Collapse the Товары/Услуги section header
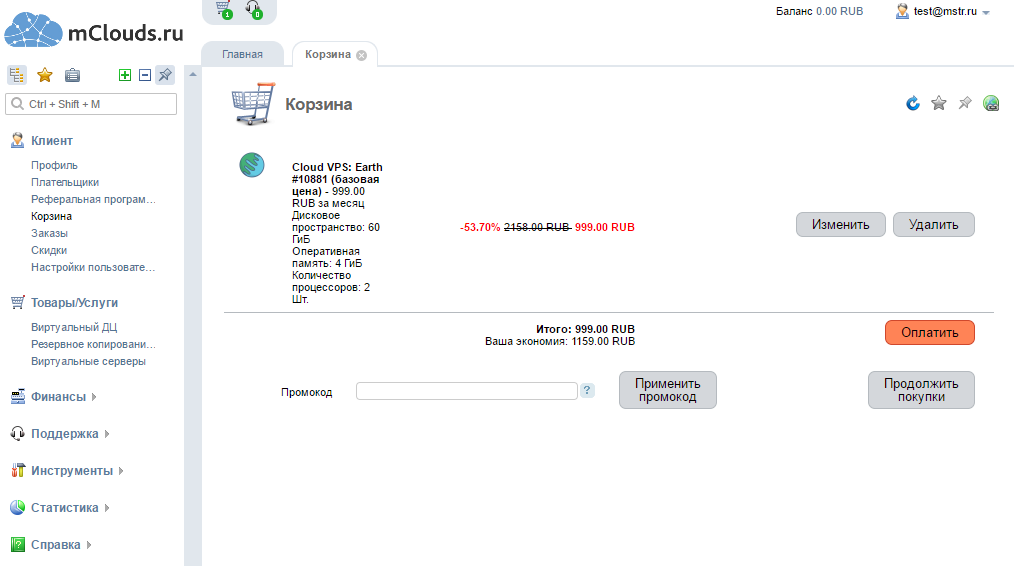This screenshot has height=566, width=1014. (x=74, y=302)
